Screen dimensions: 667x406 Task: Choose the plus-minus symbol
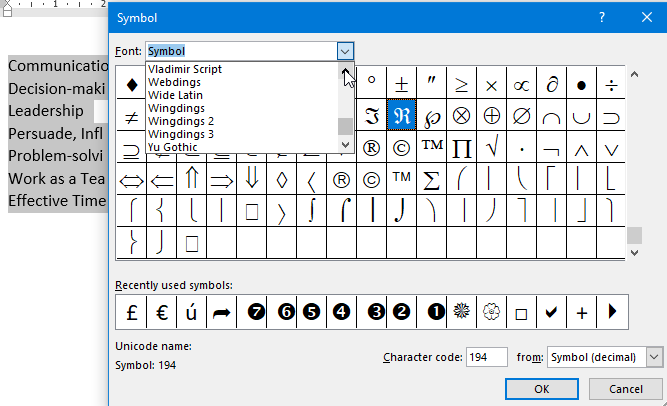tap(402, 84)
